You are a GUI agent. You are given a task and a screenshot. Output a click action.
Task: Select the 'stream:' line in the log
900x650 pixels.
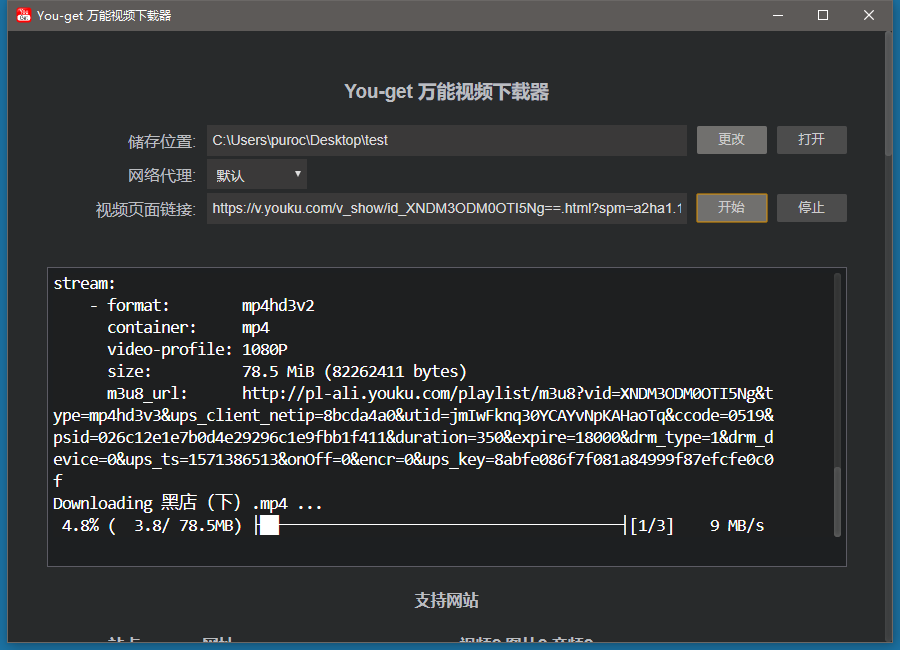[x=84, y=284]
